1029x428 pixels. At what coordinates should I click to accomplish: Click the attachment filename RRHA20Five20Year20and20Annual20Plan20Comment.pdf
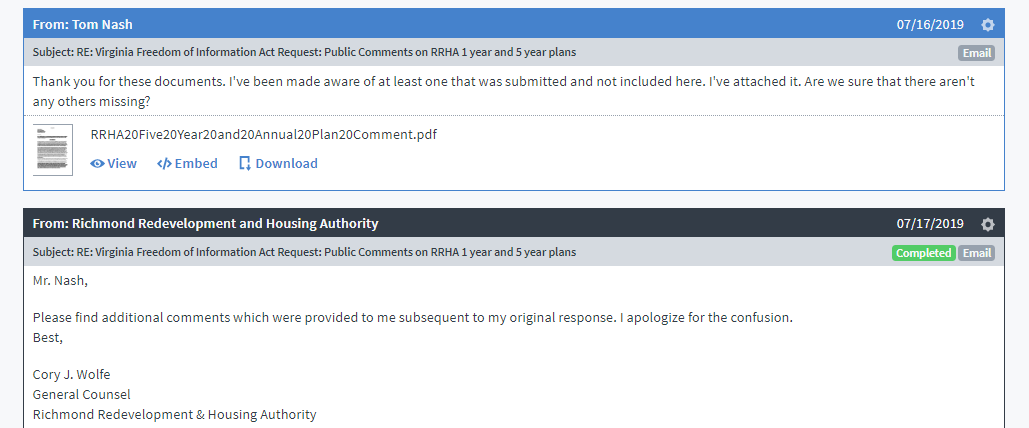[264, 135]
